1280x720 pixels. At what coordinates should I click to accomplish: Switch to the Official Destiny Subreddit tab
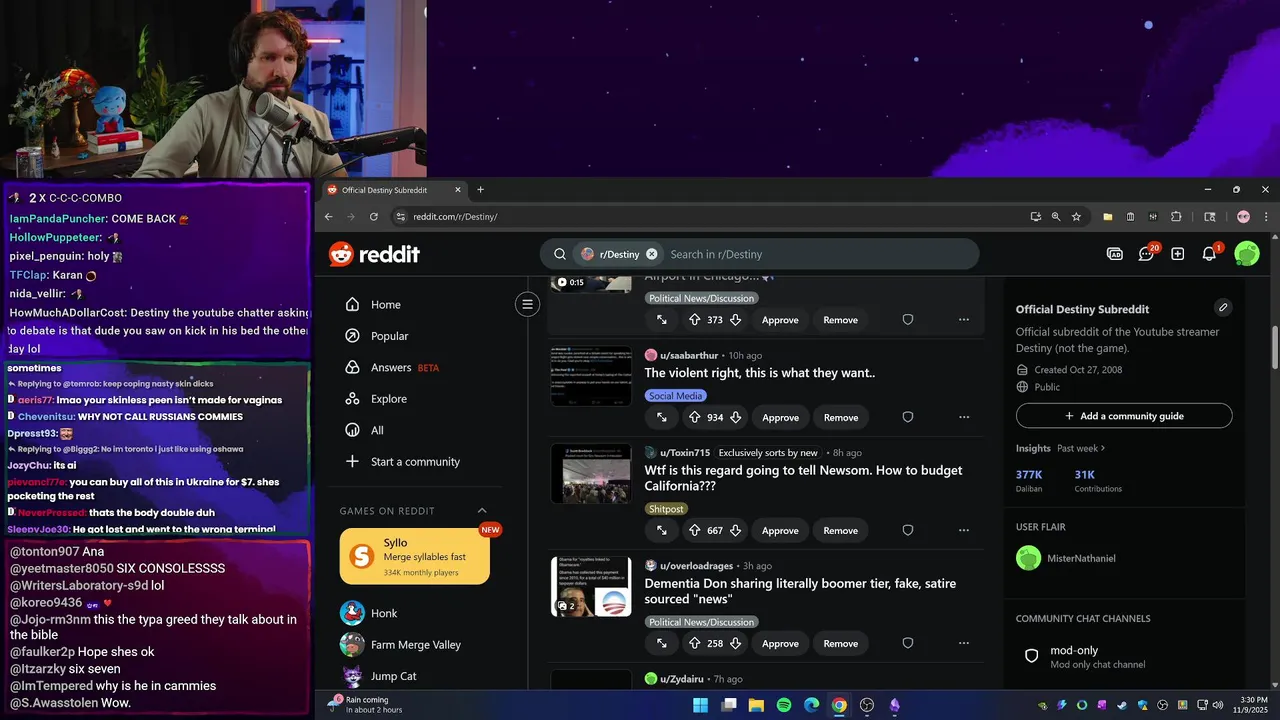click(395, 190)
